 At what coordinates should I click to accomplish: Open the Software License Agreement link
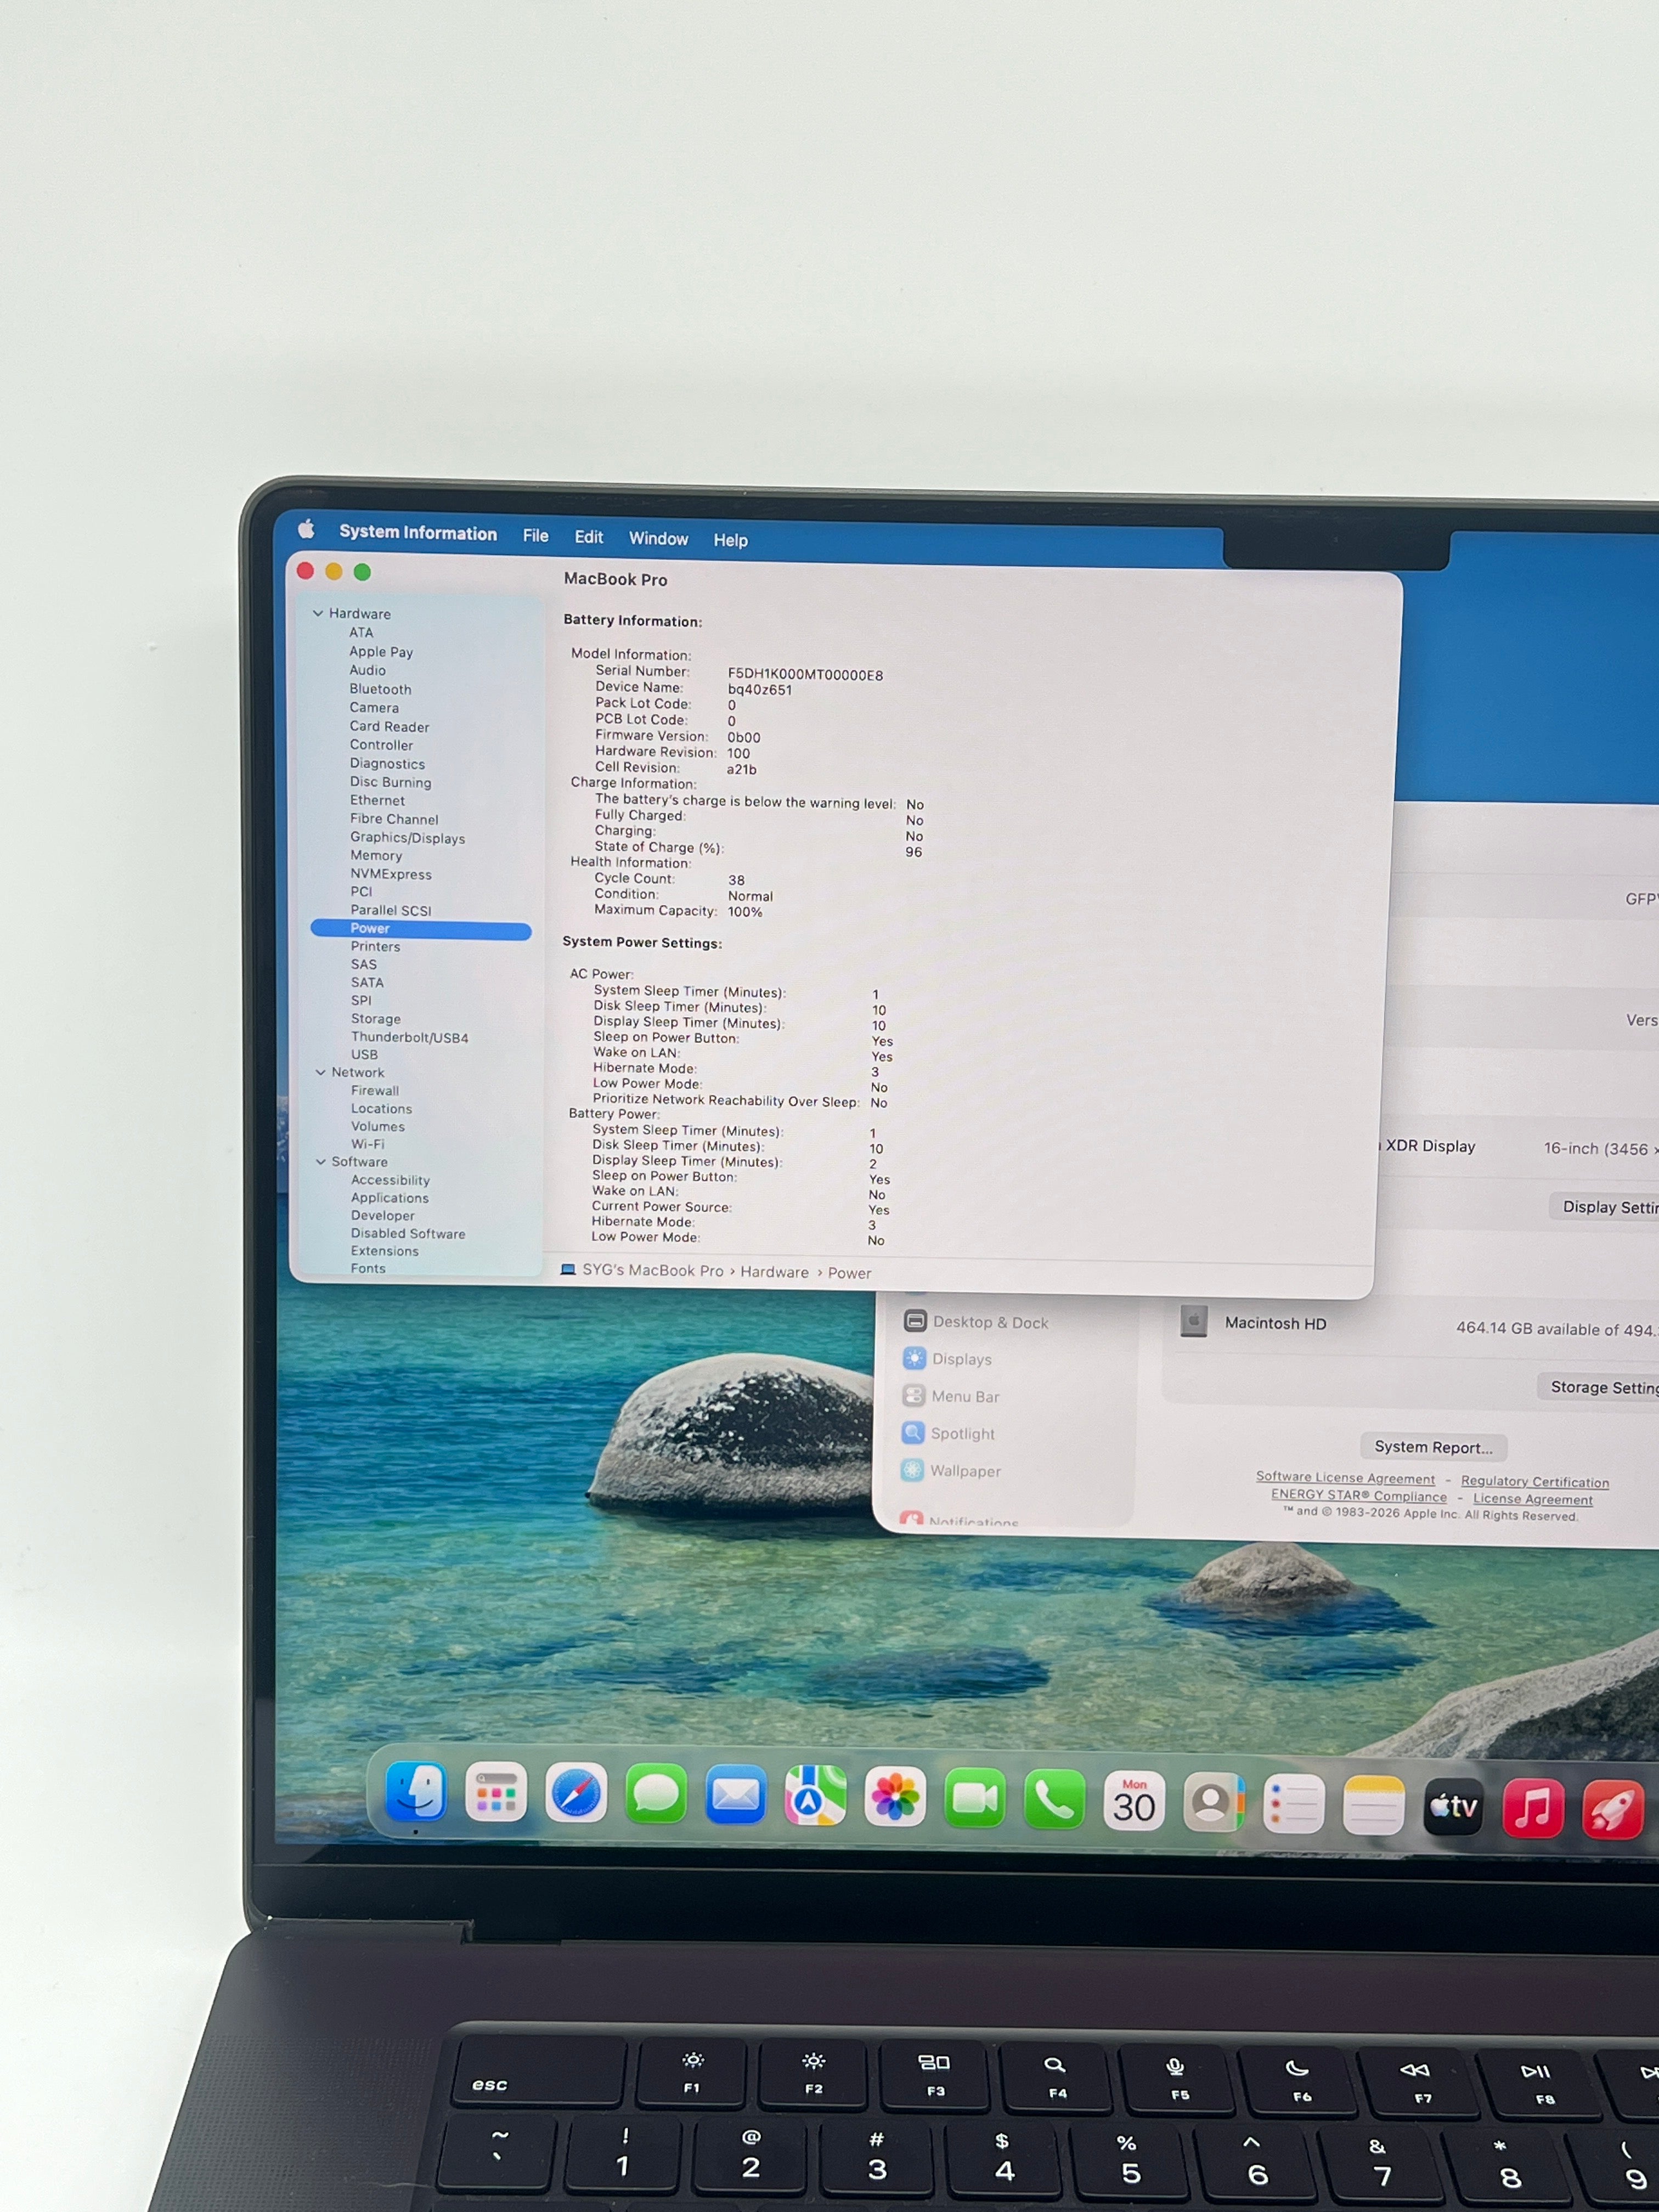1345,1478
